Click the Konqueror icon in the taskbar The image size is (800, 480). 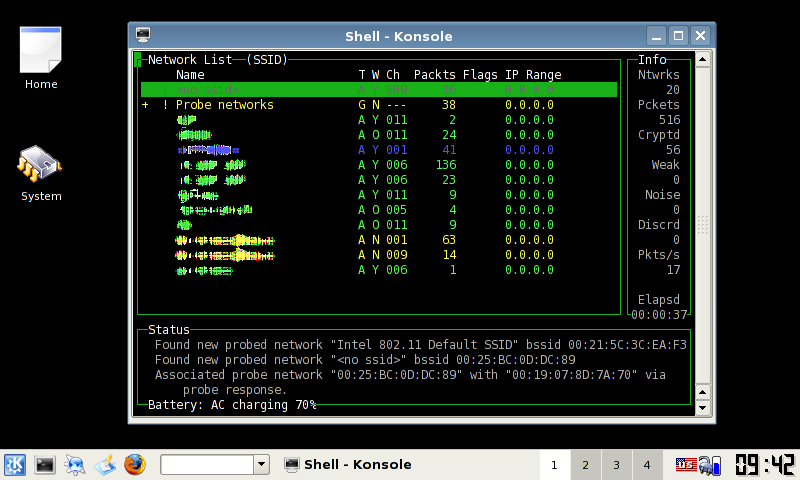tap(74, 465)
